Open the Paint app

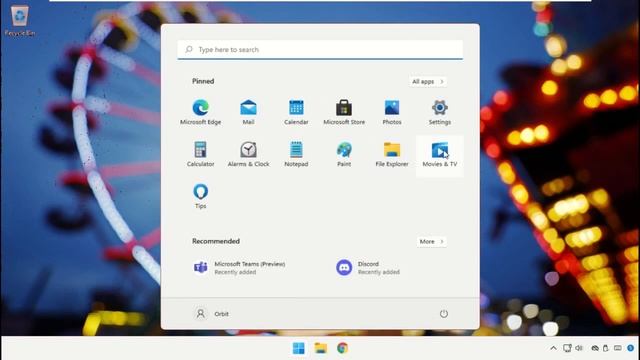tap(344, 154)
